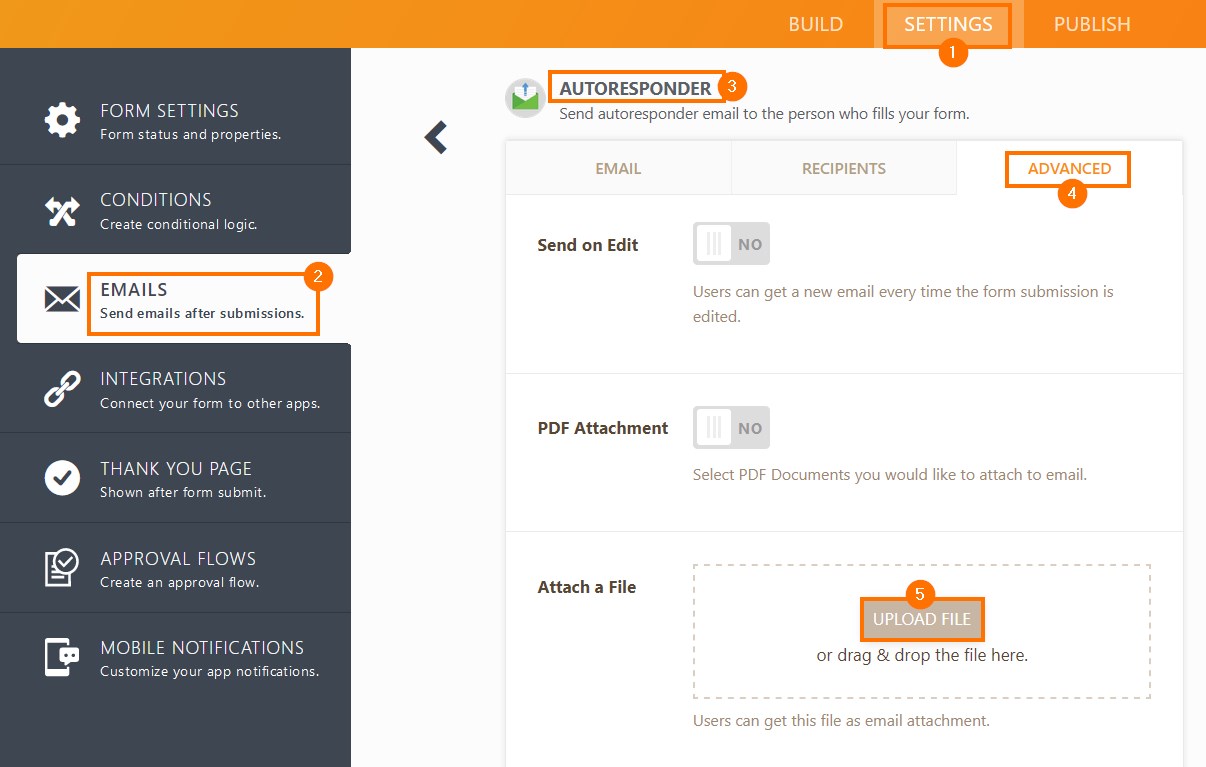Viewport: 1206px width, 767px height.
Task: Click the Autoresponder heading
Action: pyautogui.click(x=635, y=88)
